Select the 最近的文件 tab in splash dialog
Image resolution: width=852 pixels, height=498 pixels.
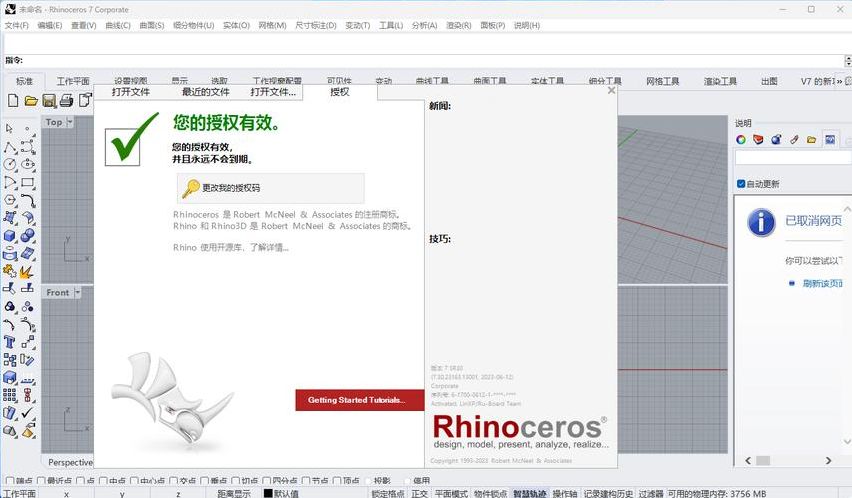coord(205,92)
